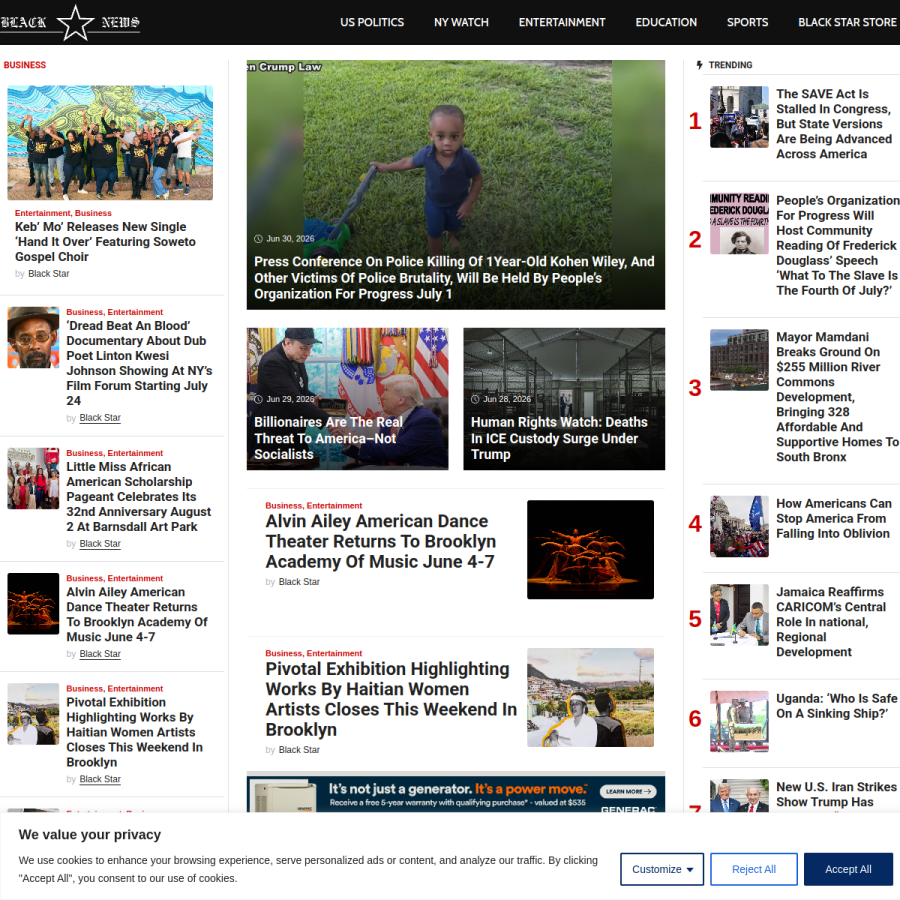The width and height of the screenshot is (900, 900).
Task: Go to the Entertainment section
Action: pos(562,22)
